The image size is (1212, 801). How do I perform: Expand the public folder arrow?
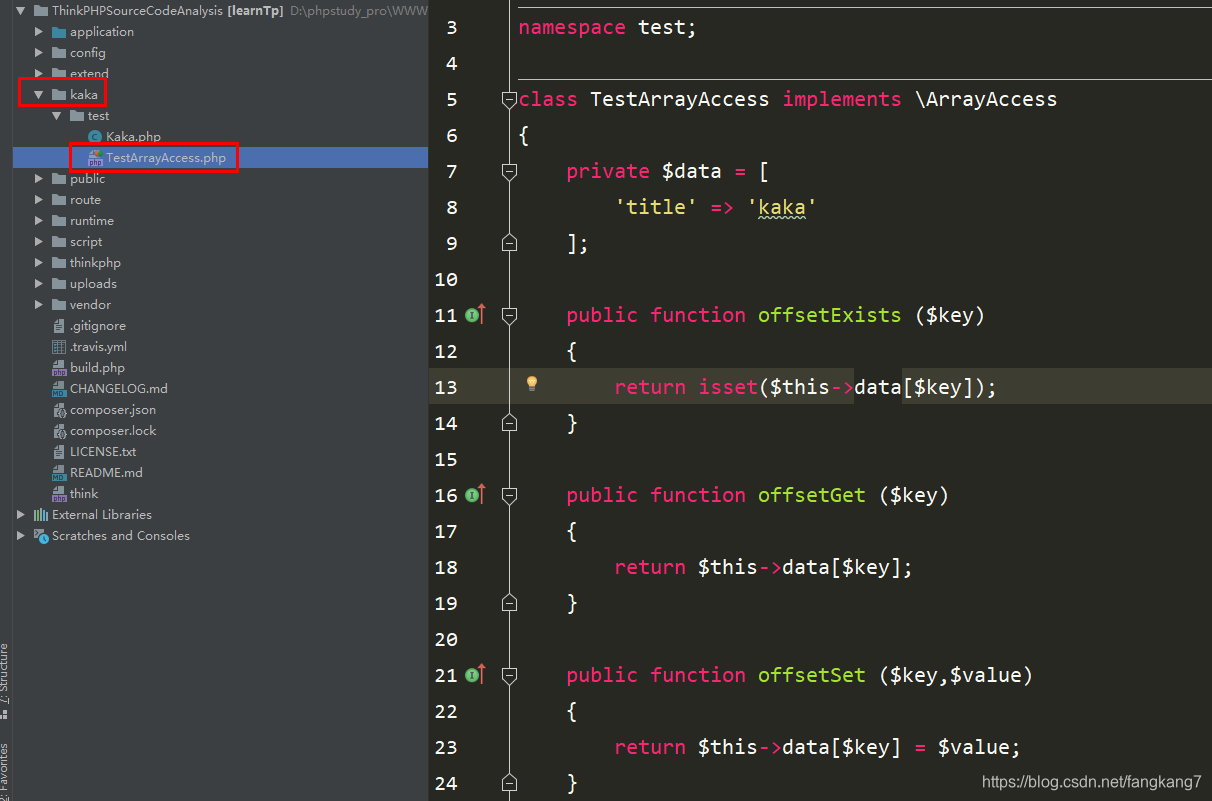click(x=39, y=179)
